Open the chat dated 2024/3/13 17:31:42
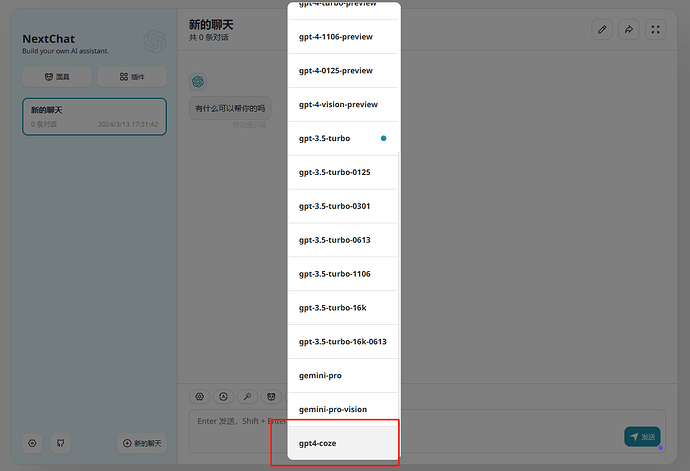Screen dimensions: 690x471 [95, 117]
